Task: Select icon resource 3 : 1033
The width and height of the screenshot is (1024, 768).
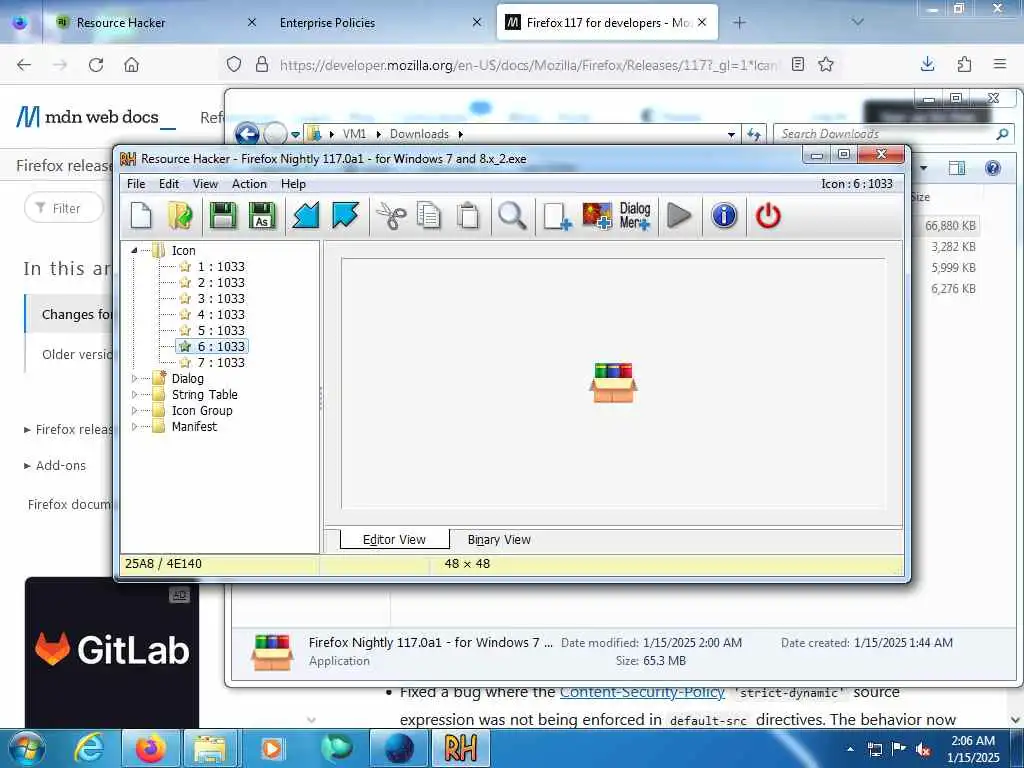Action: click(221, 298)
